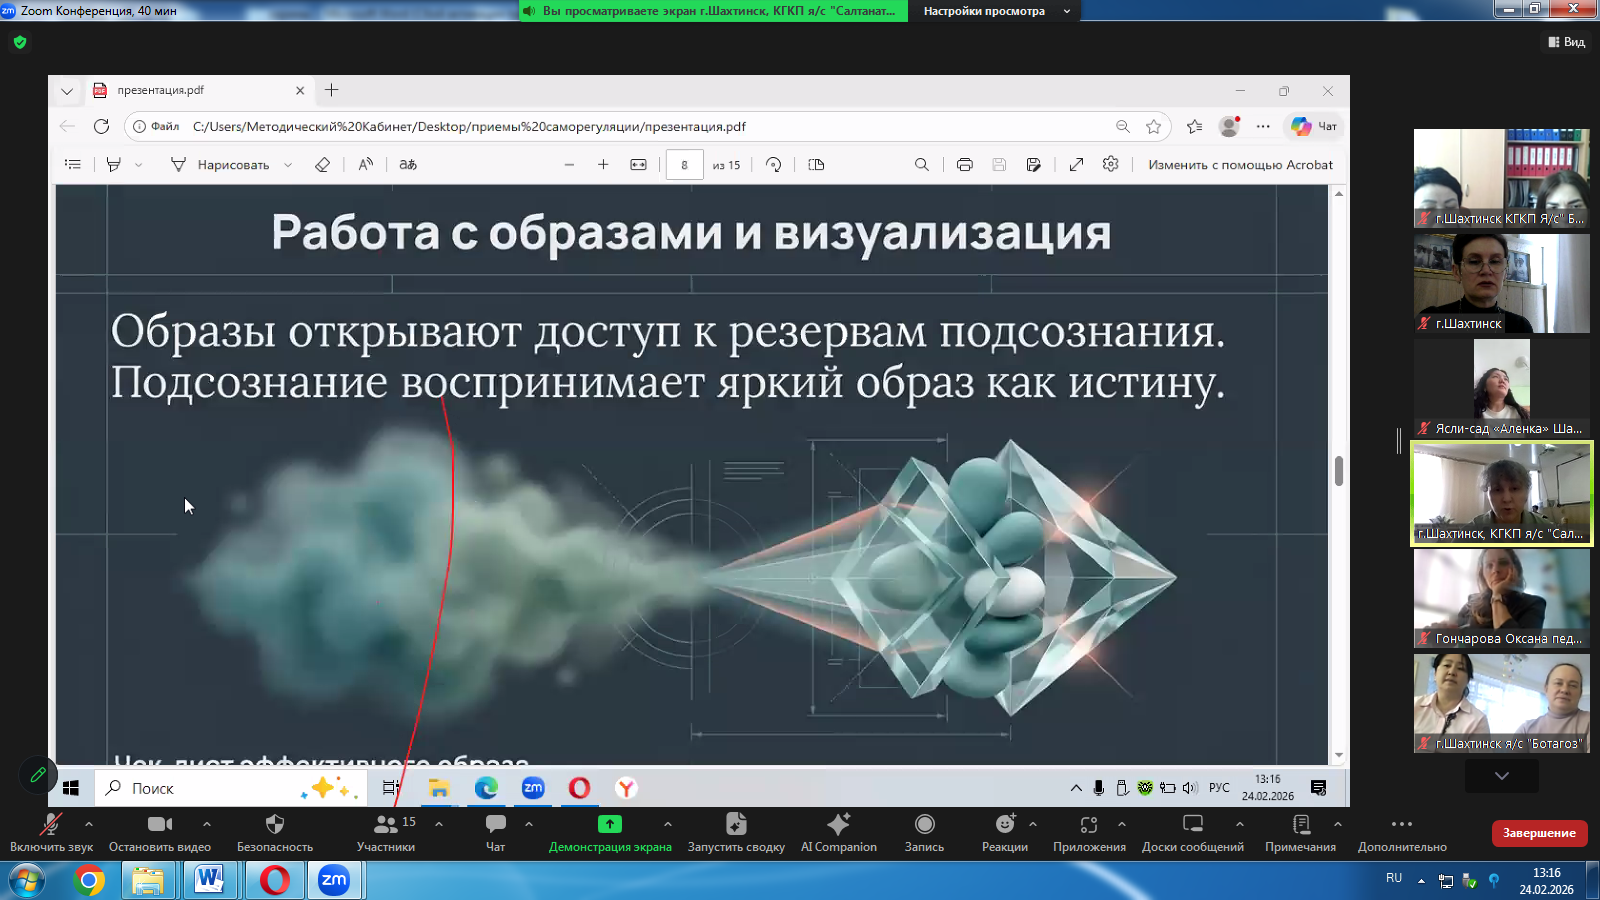Open the Вид view menu
Image resolution: width=1600 pixels, height=900 pixels.
point(1567,42)
